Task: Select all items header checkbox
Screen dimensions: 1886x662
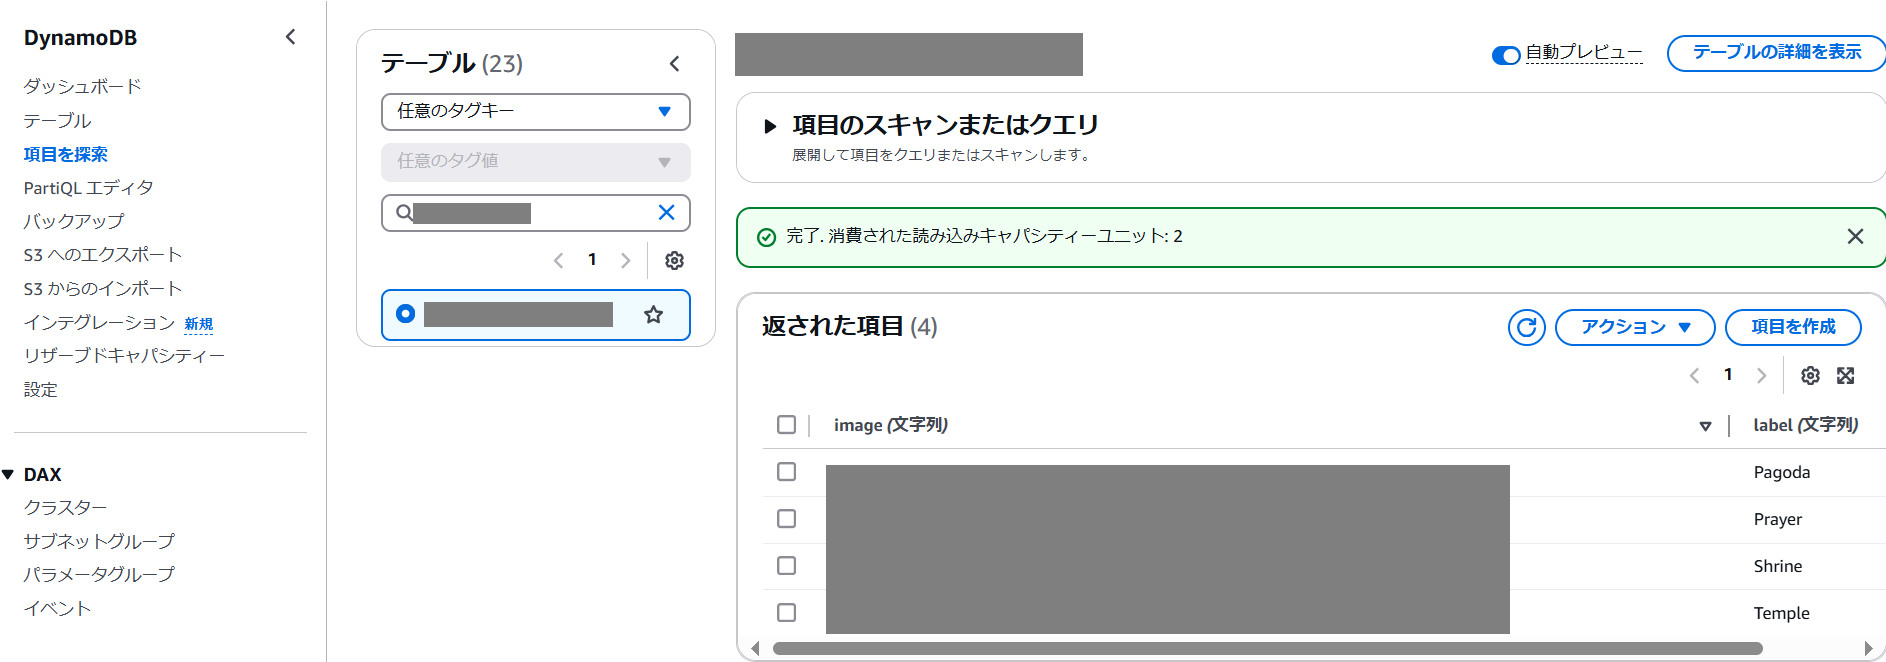Action: [x=787, y=425]
